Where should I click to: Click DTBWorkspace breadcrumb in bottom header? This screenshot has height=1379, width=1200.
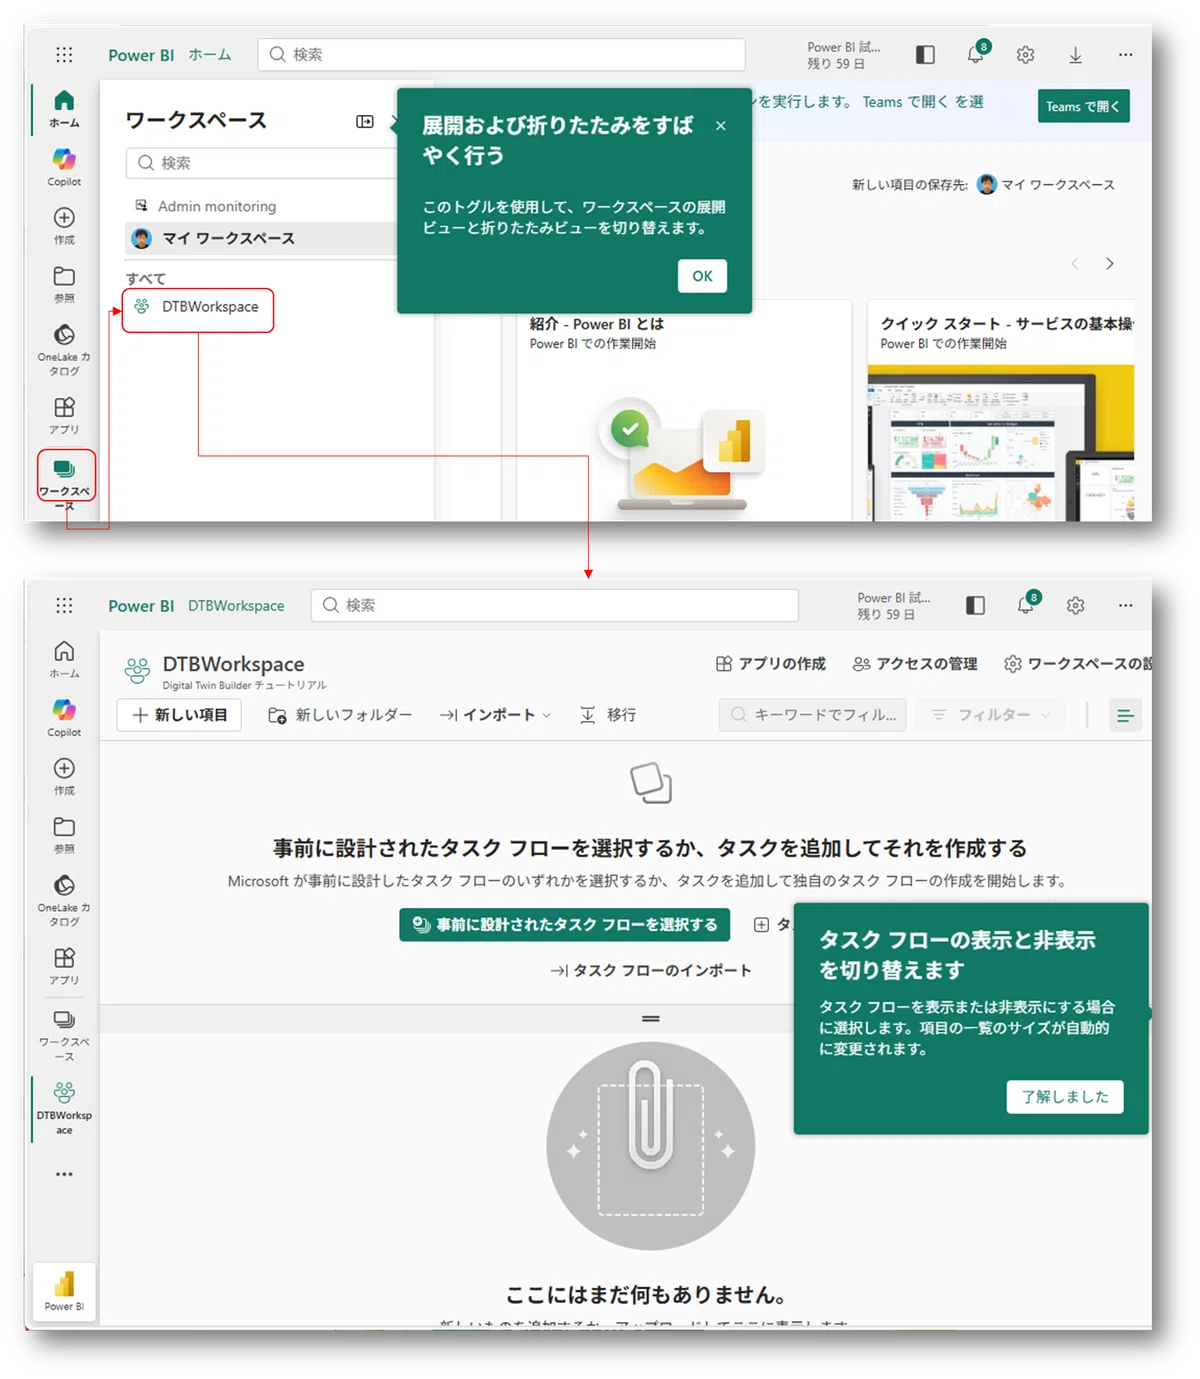point(236,606)
